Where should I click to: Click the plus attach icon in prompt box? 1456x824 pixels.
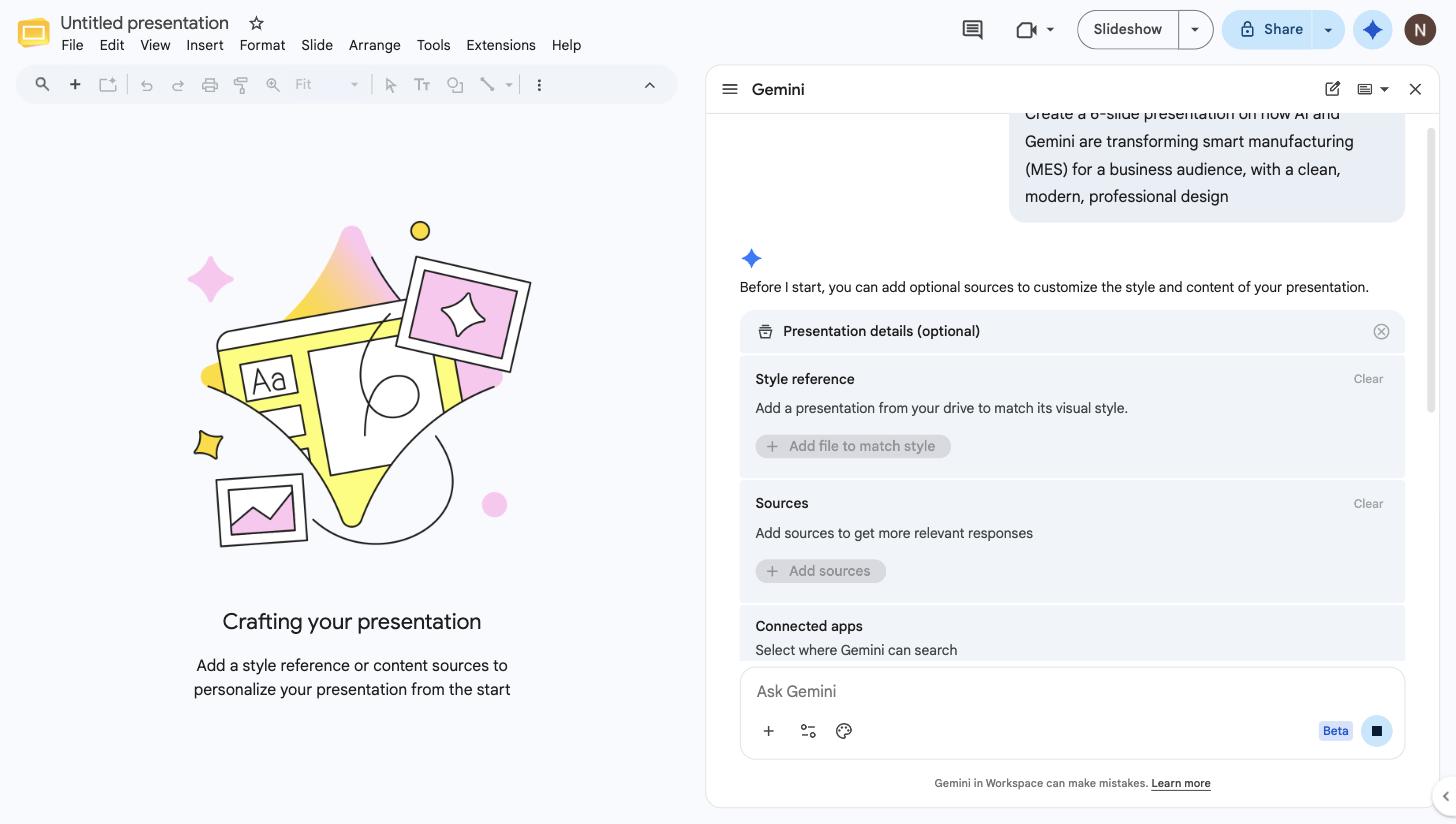point(769,731)
